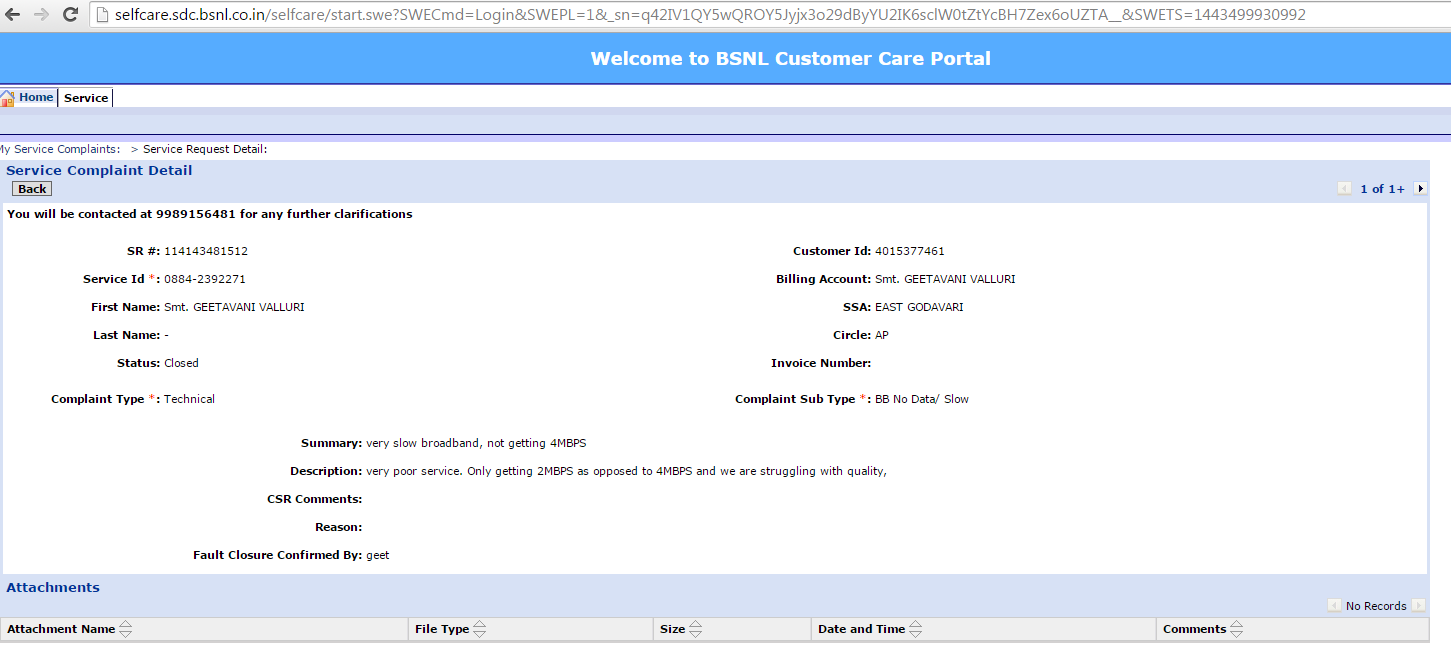Image resolution: width=1451 pixels, height=650 pixels.
Task: Sort attachments by Date and Time
Action: coord(916,629)
